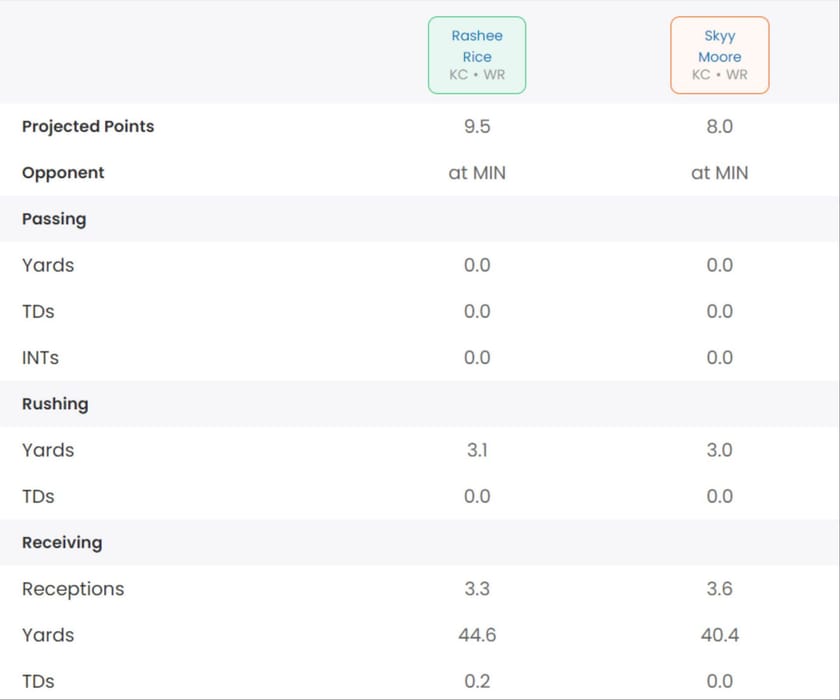Screen dimensions: 840x700
Task: Select Skyy Moore's 8.0 projected points
Action: point(719,127)
